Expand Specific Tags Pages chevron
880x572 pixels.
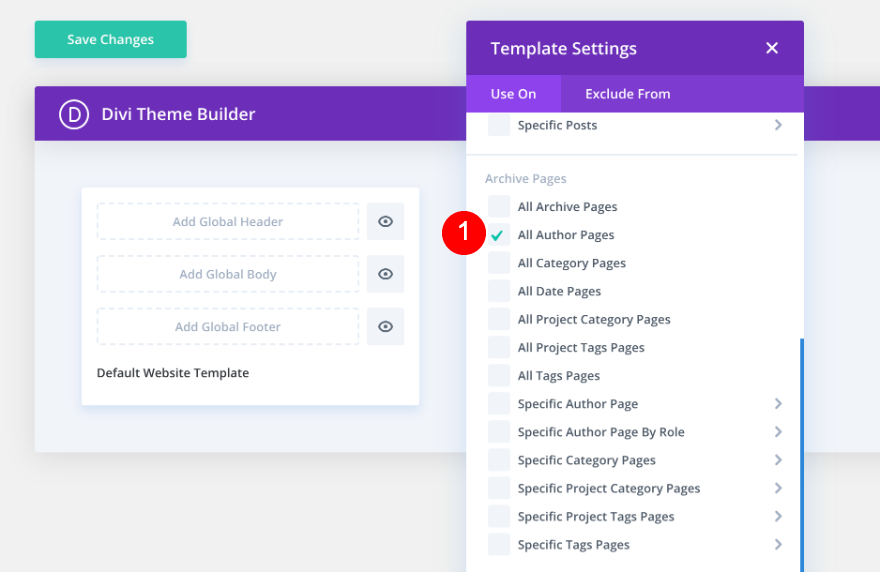point(778,545)
